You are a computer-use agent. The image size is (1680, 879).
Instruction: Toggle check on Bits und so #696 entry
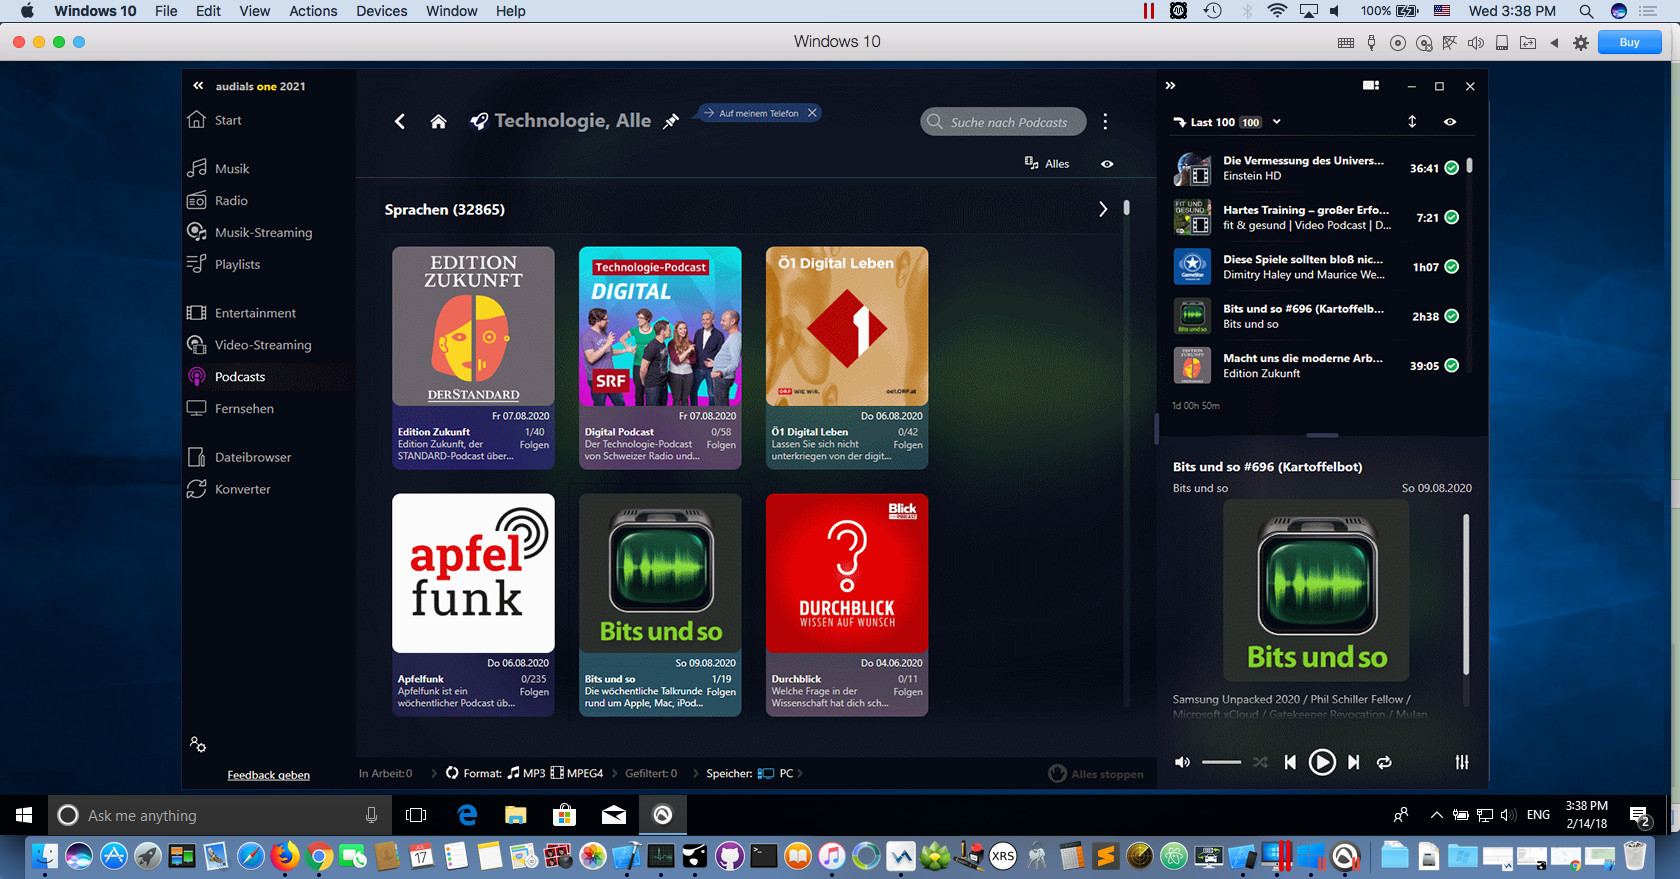pyautogui.click(x=1451, y=316)
